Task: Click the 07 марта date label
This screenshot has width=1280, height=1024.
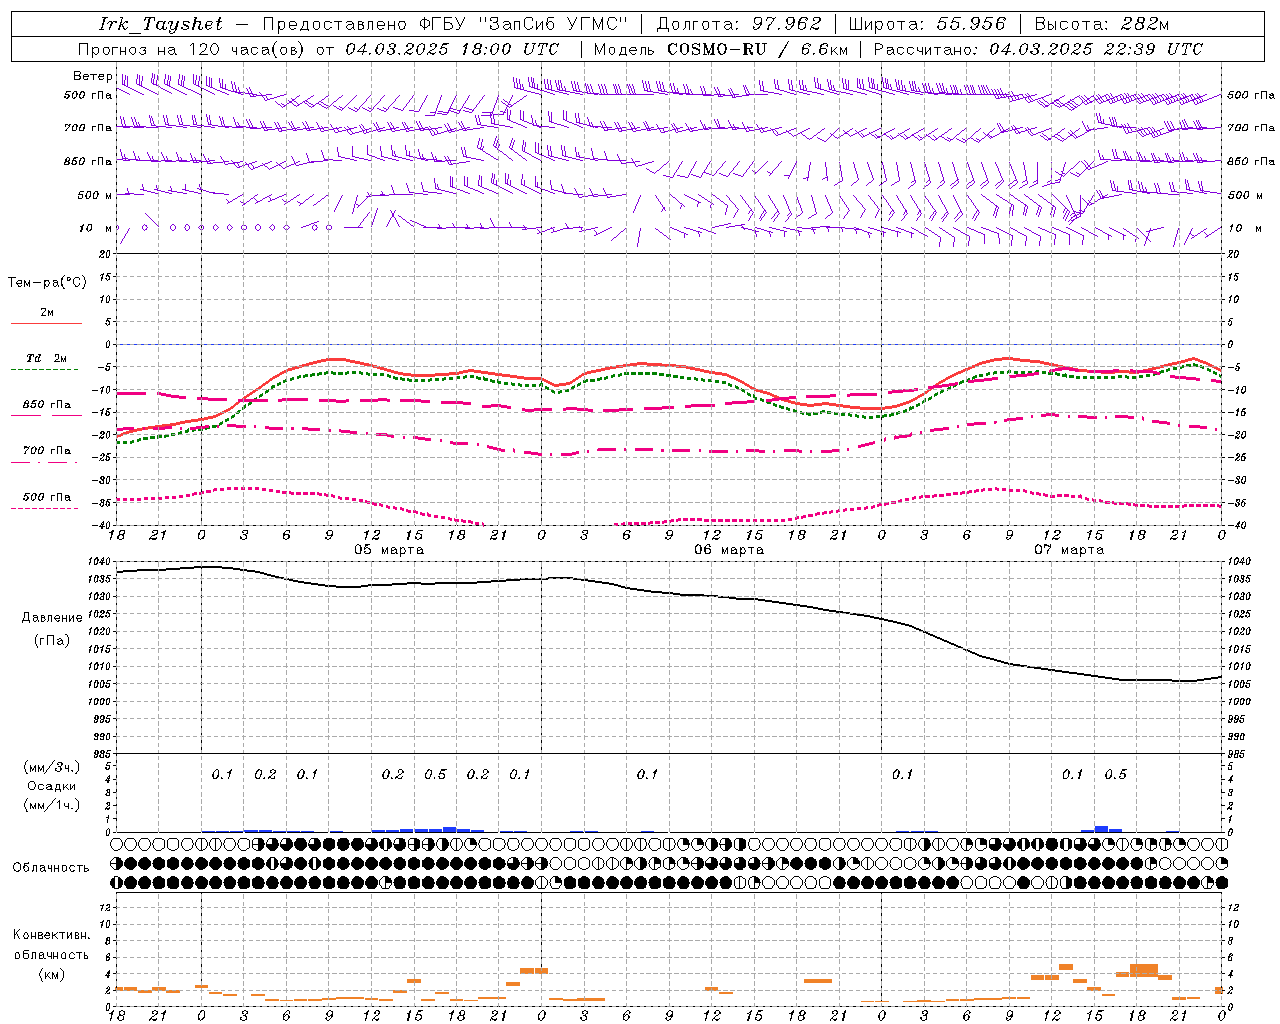Action: click(x=1069, y=550)
